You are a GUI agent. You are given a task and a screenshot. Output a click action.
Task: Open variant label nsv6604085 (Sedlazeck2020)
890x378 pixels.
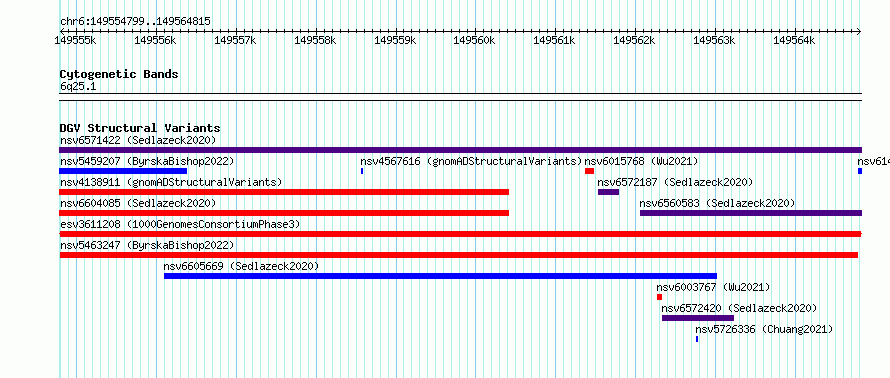pos(138,203)
